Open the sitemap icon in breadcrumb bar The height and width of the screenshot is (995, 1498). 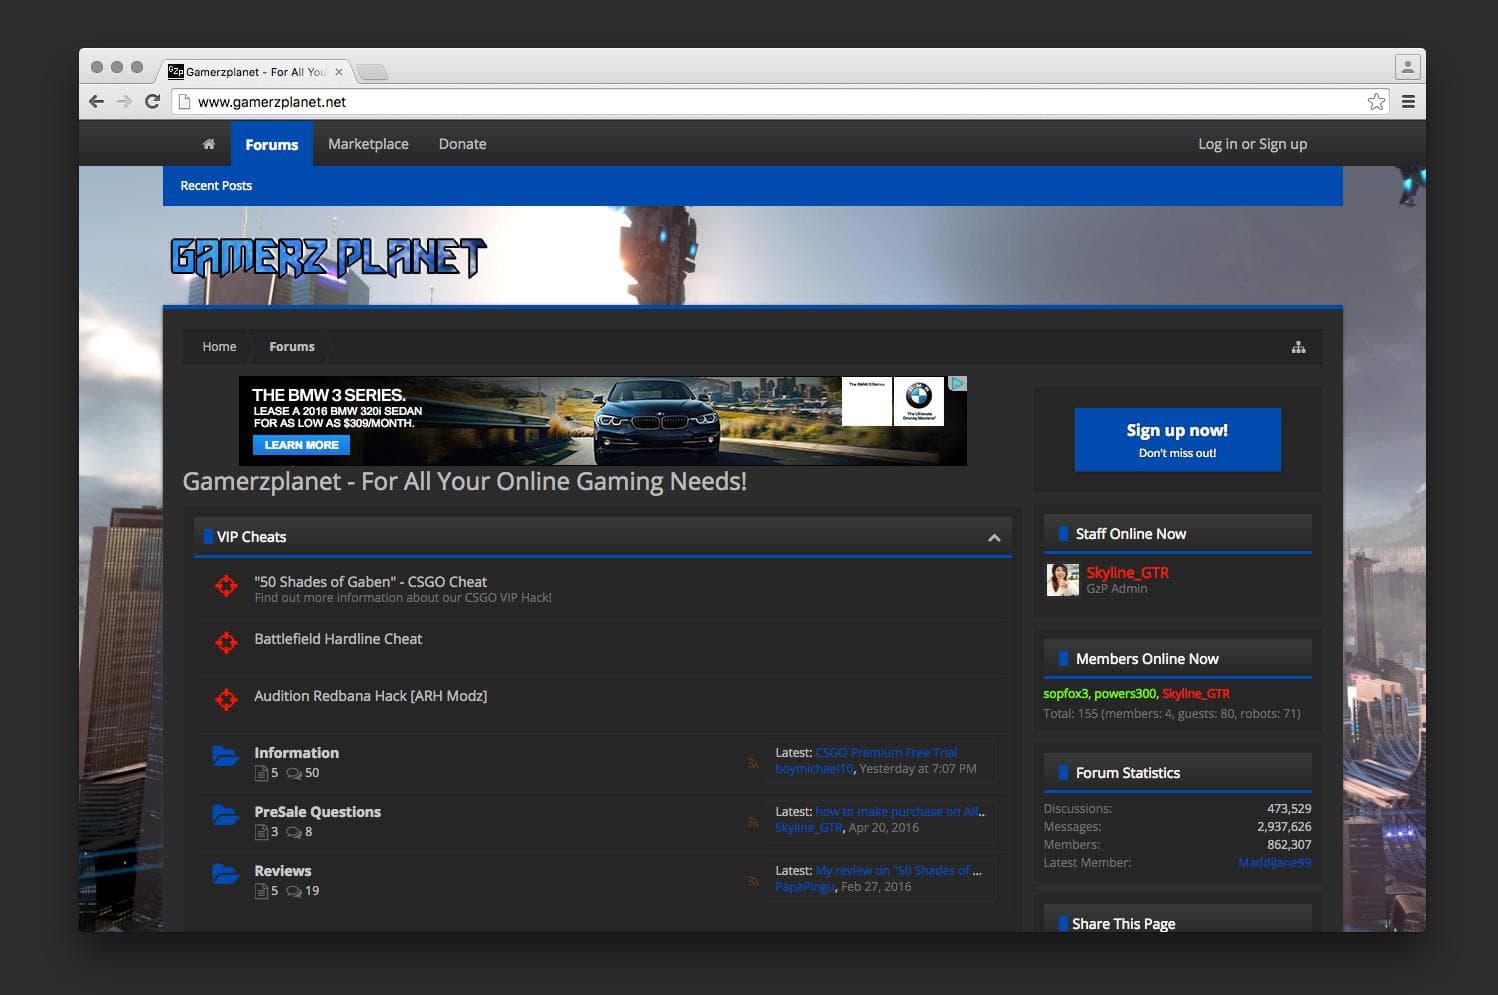(1298, 347)
